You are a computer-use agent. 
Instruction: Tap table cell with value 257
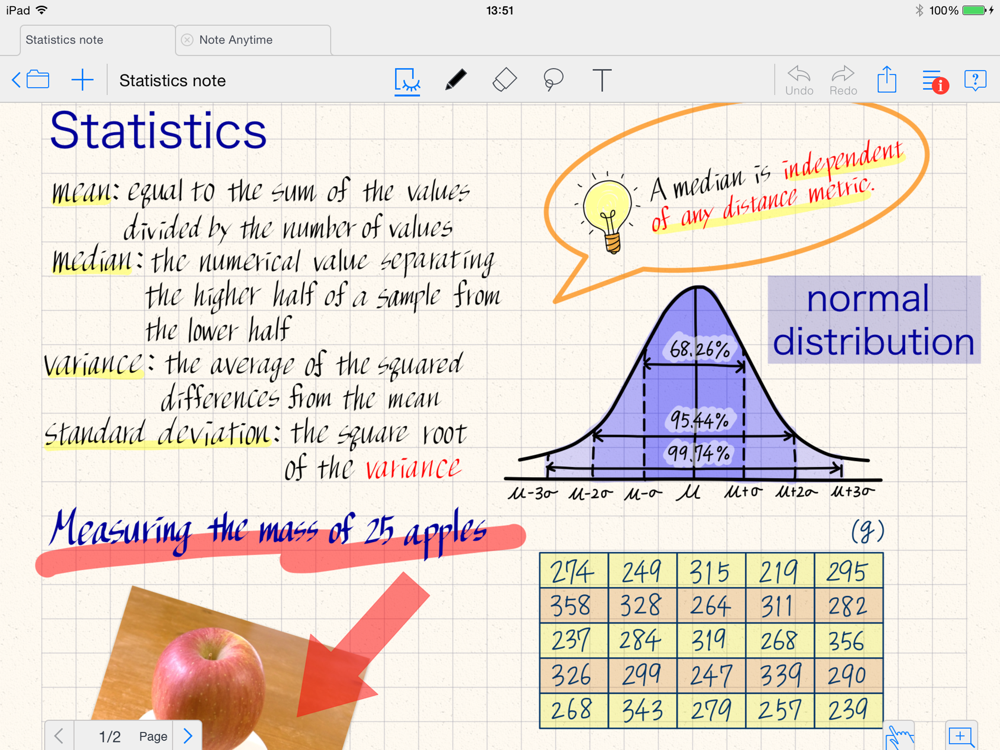click(779, 710)
